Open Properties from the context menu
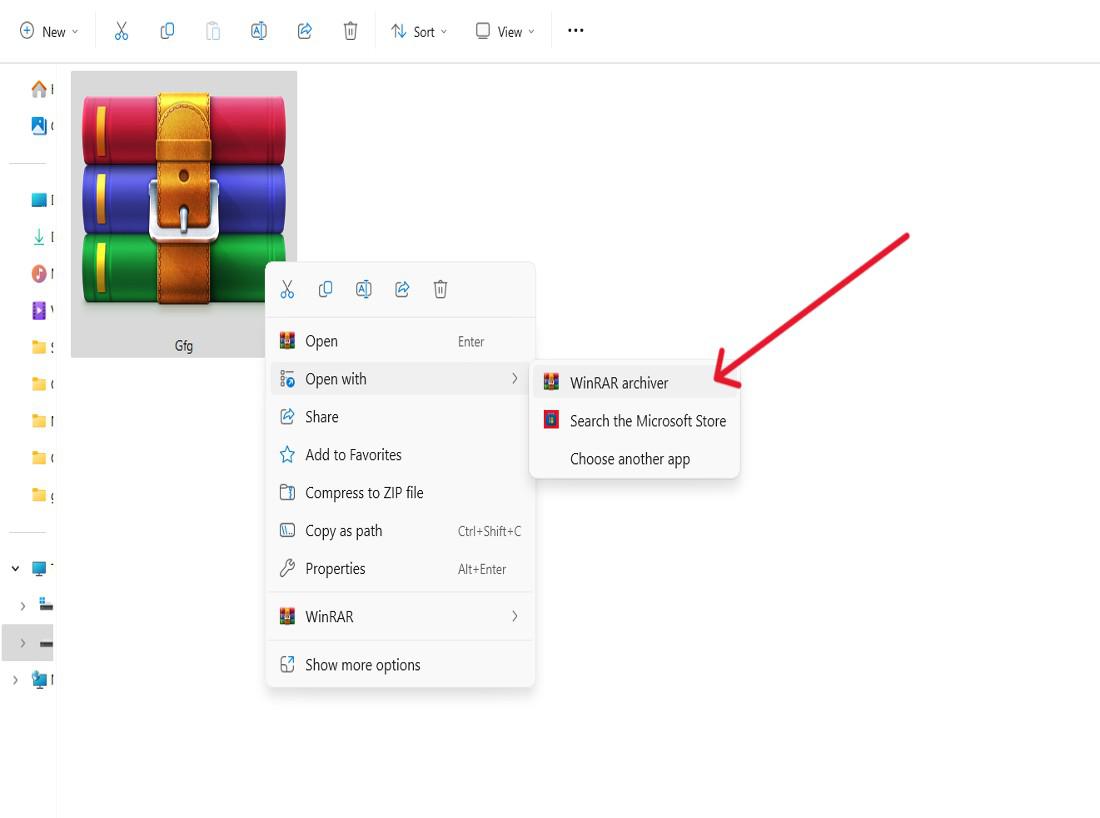1100x818 pixels. point(400,568)
